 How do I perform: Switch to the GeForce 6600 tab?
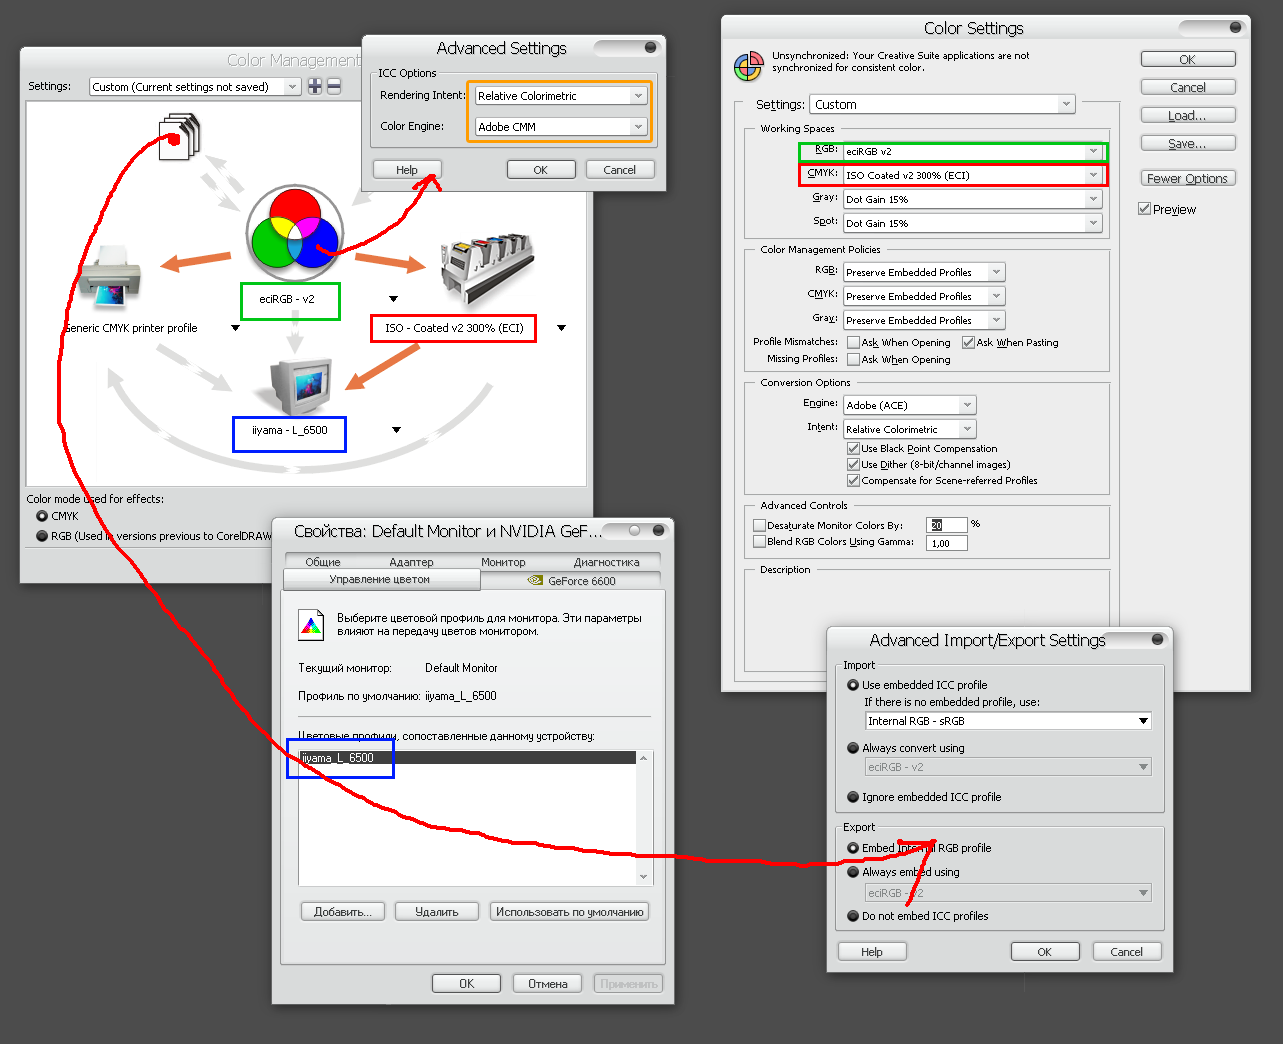[x=571, y=580]
